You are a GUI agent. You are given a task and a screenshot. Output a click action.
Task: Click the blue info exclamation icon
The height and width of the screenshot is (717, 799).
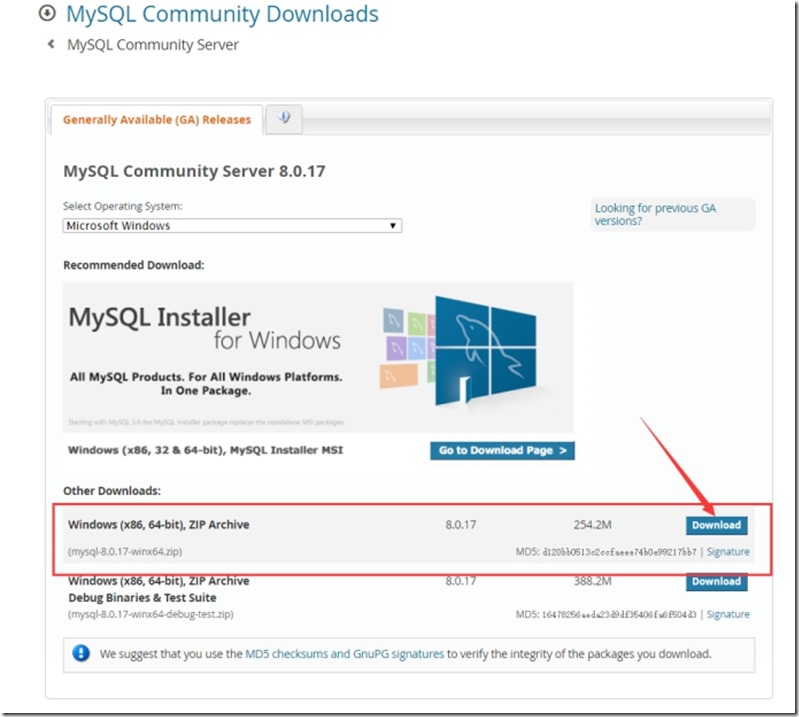pyautogui.click(x=81, y=653)
